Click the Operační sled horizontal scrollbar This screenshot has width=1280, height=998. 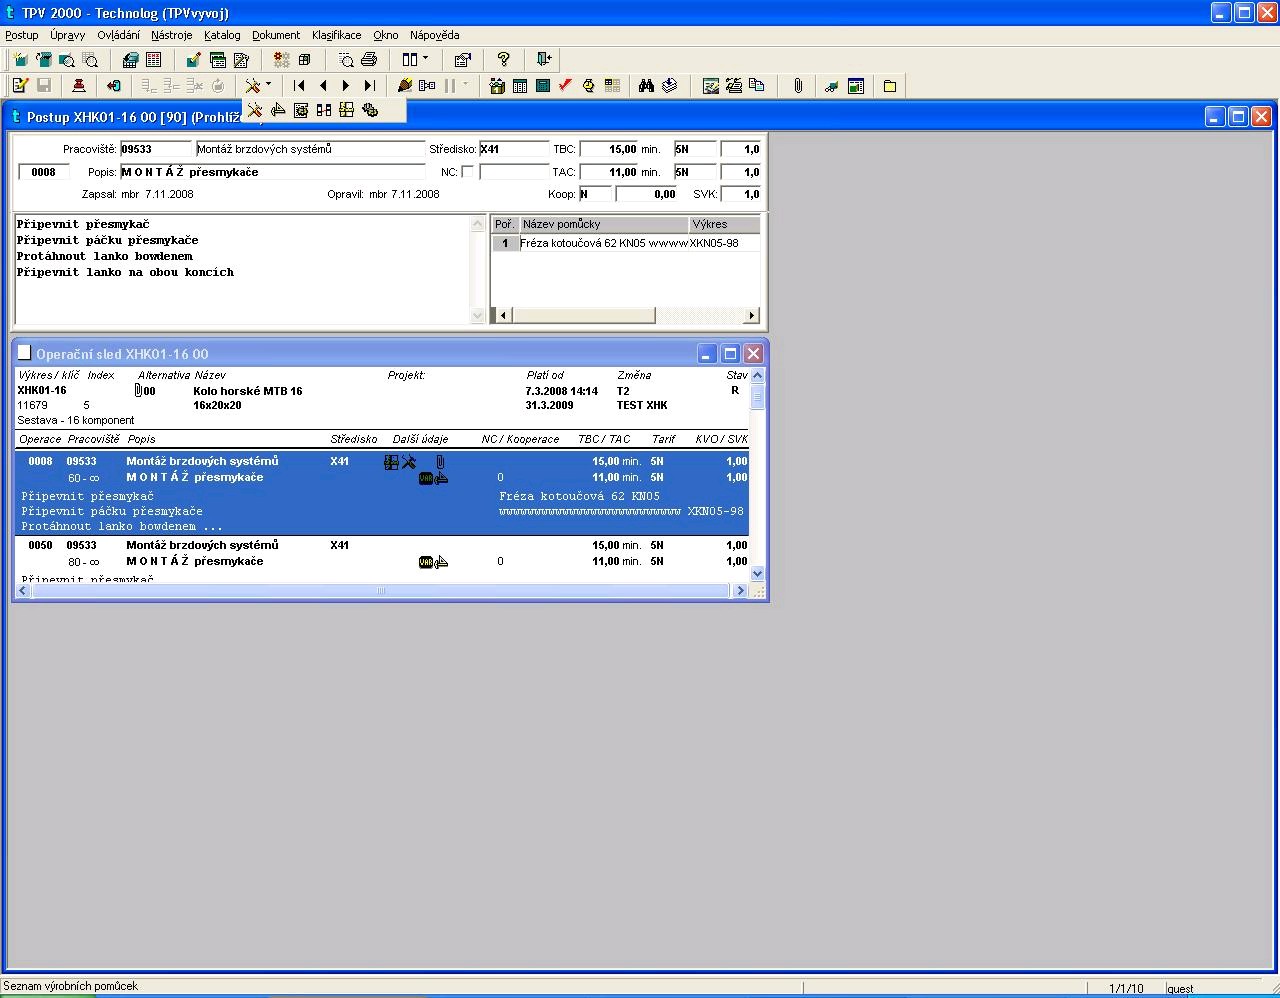click(x=381, y=591)
